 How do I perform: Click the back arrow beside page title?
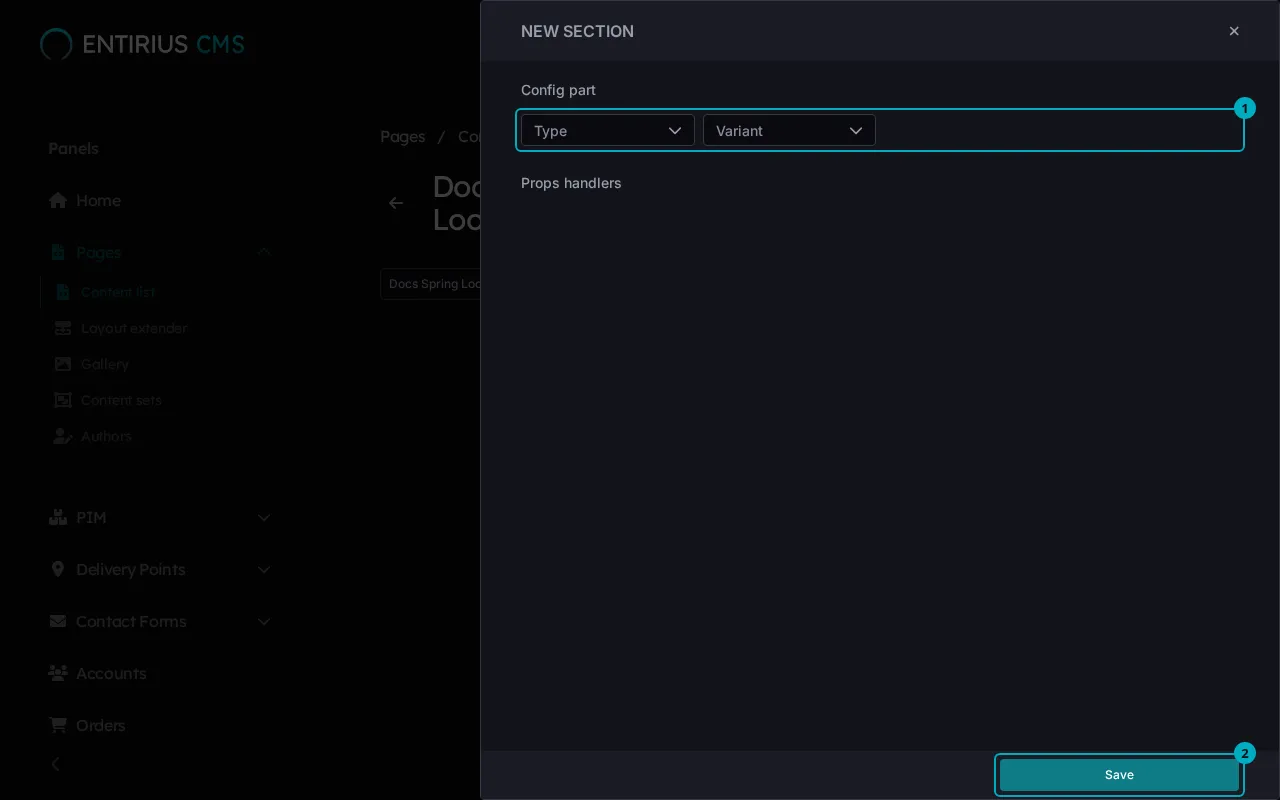(x=396, y=203)
